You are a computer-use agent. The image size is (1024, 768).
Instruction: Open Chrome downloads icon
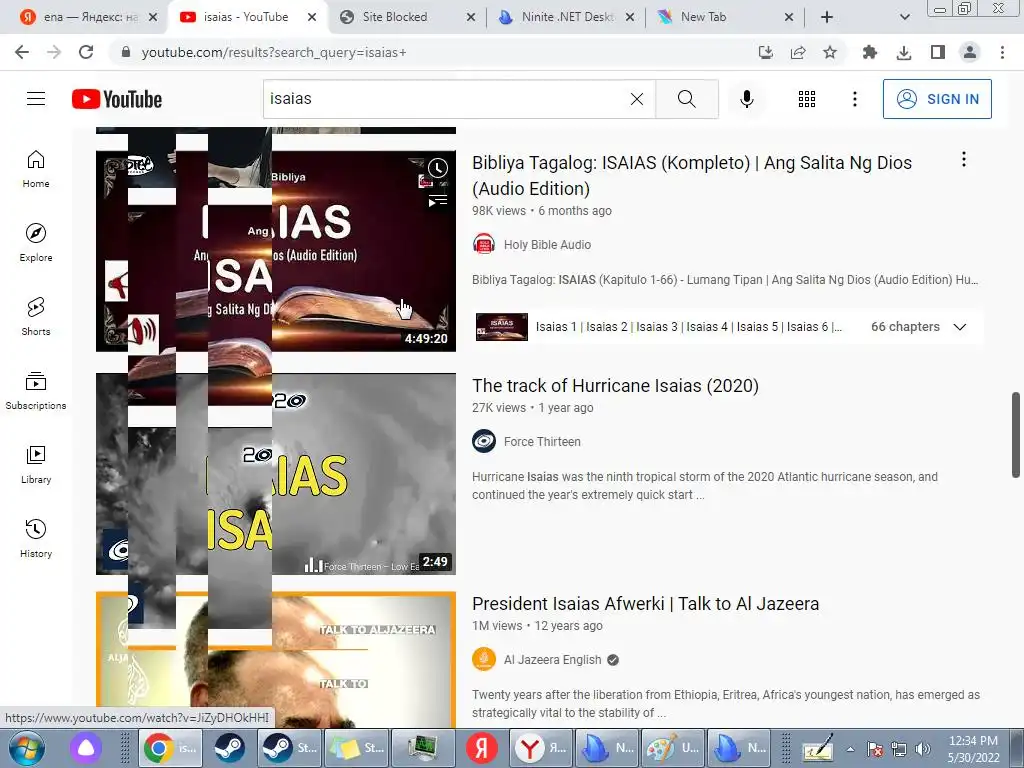pos(904,52)
